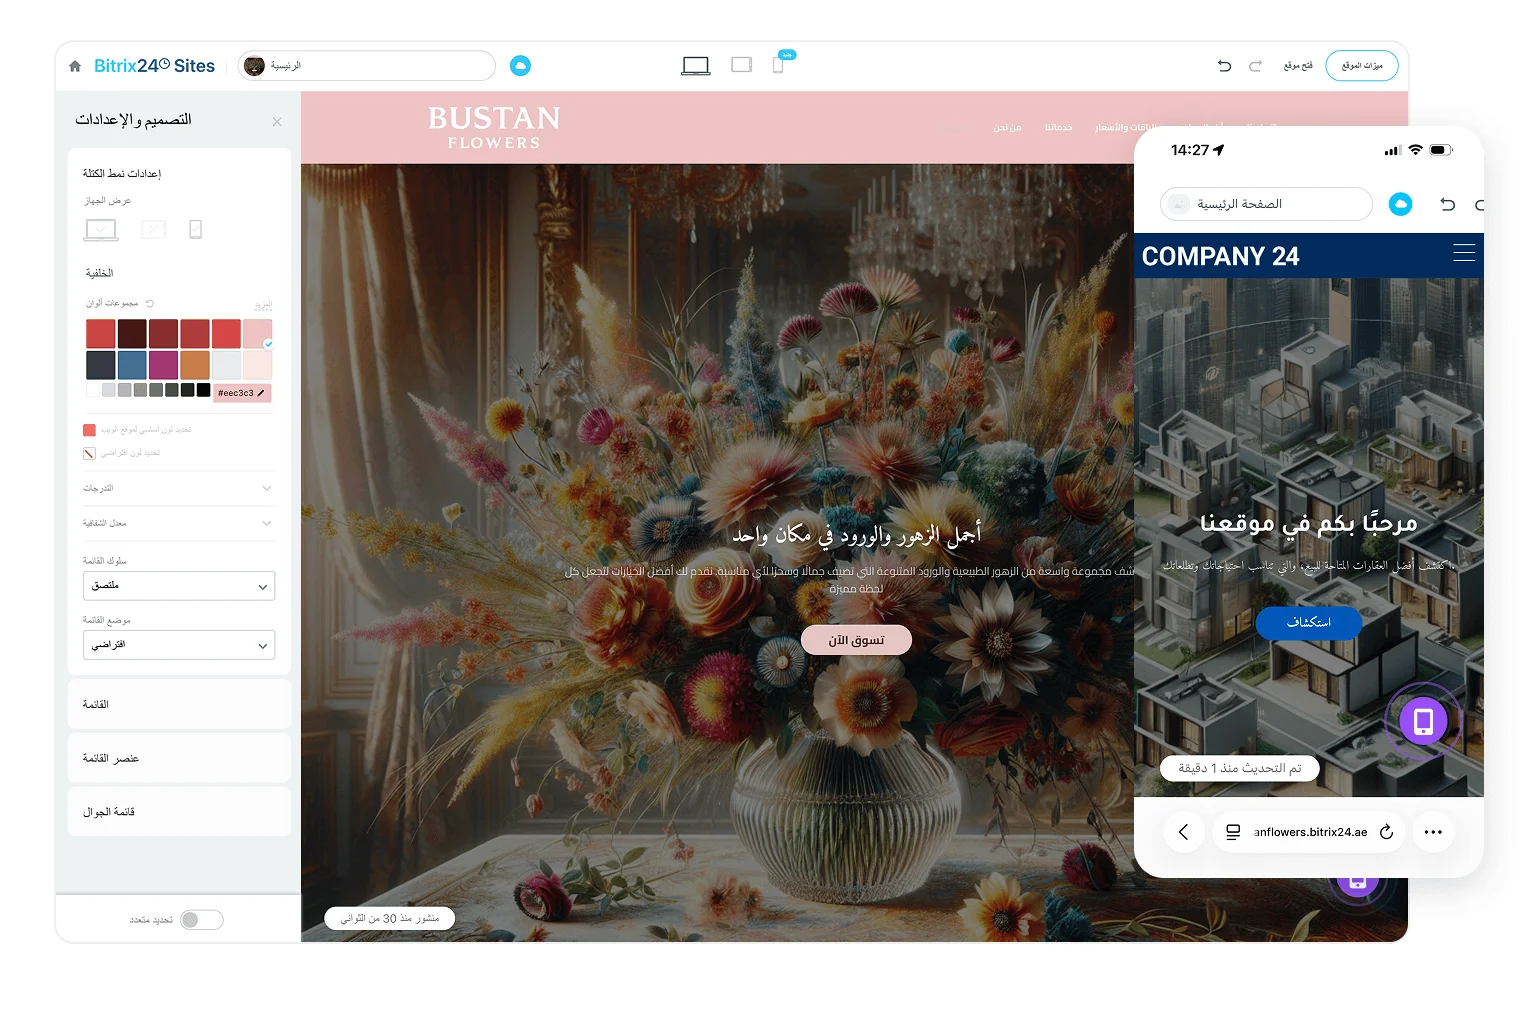Image resolution: width=1524 pixels, height=1014 pixels.
Task: Open the hamburger menu on COMPANY 24 header
Action: [1464, 253]
